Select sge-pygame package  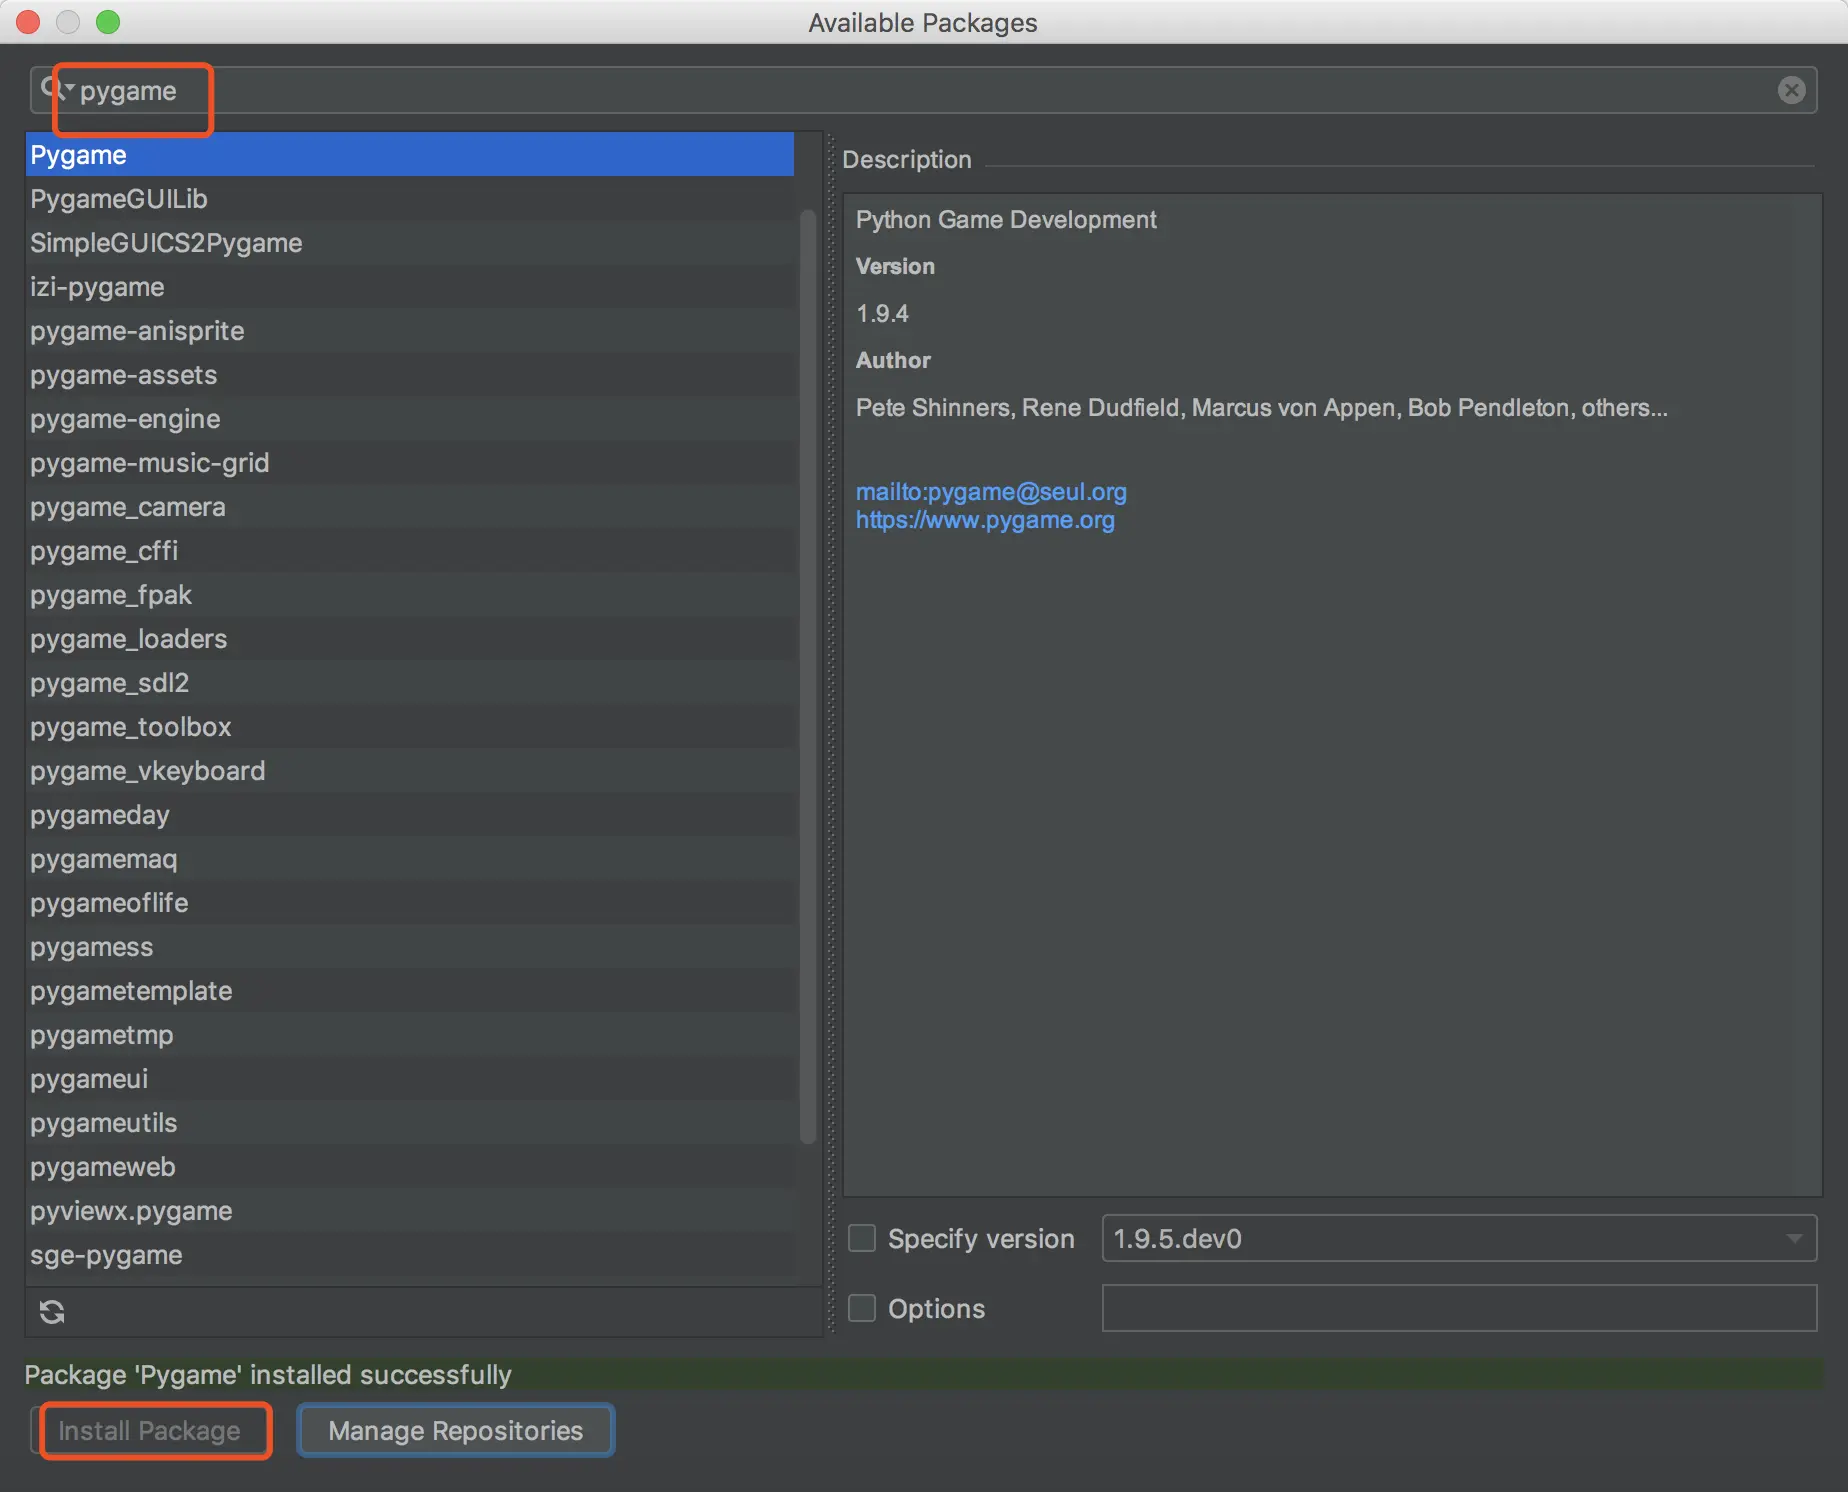410,1255
